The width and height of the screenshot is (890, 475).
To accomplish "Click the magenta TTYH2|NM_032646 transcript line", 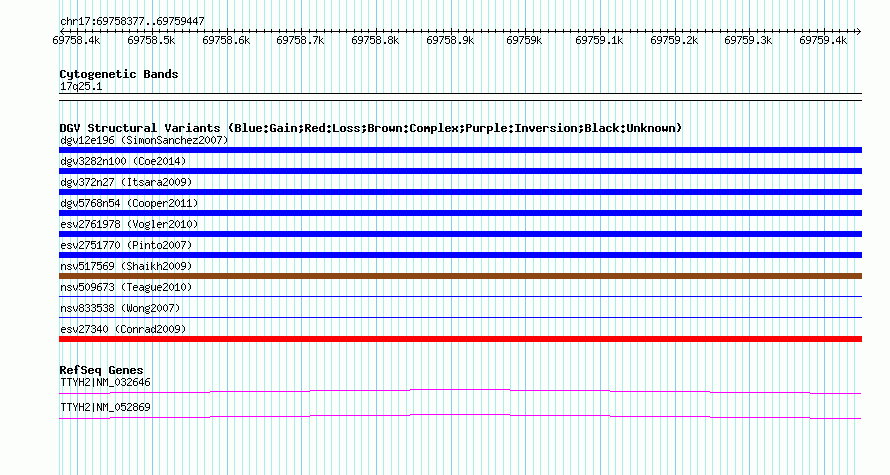I will tap(460, 391).
